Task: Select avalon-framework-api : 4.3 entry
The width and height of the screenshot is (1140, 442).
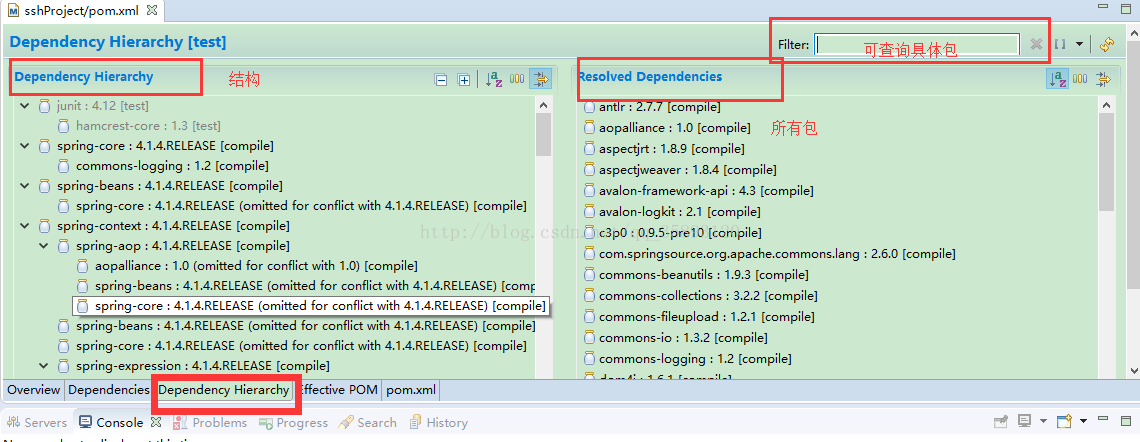Action: click(x=706, y=191)
